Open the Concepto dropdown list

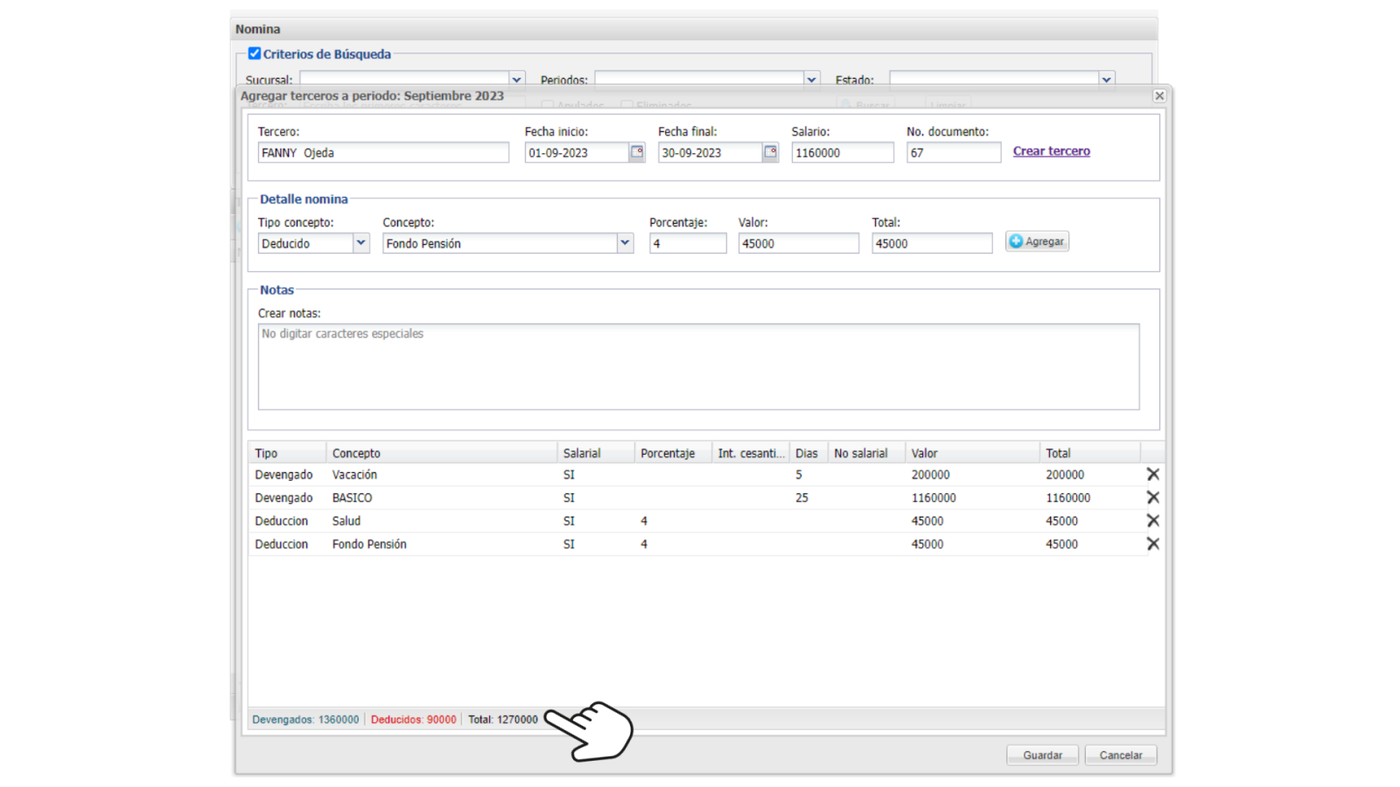(x=625, y=243)
